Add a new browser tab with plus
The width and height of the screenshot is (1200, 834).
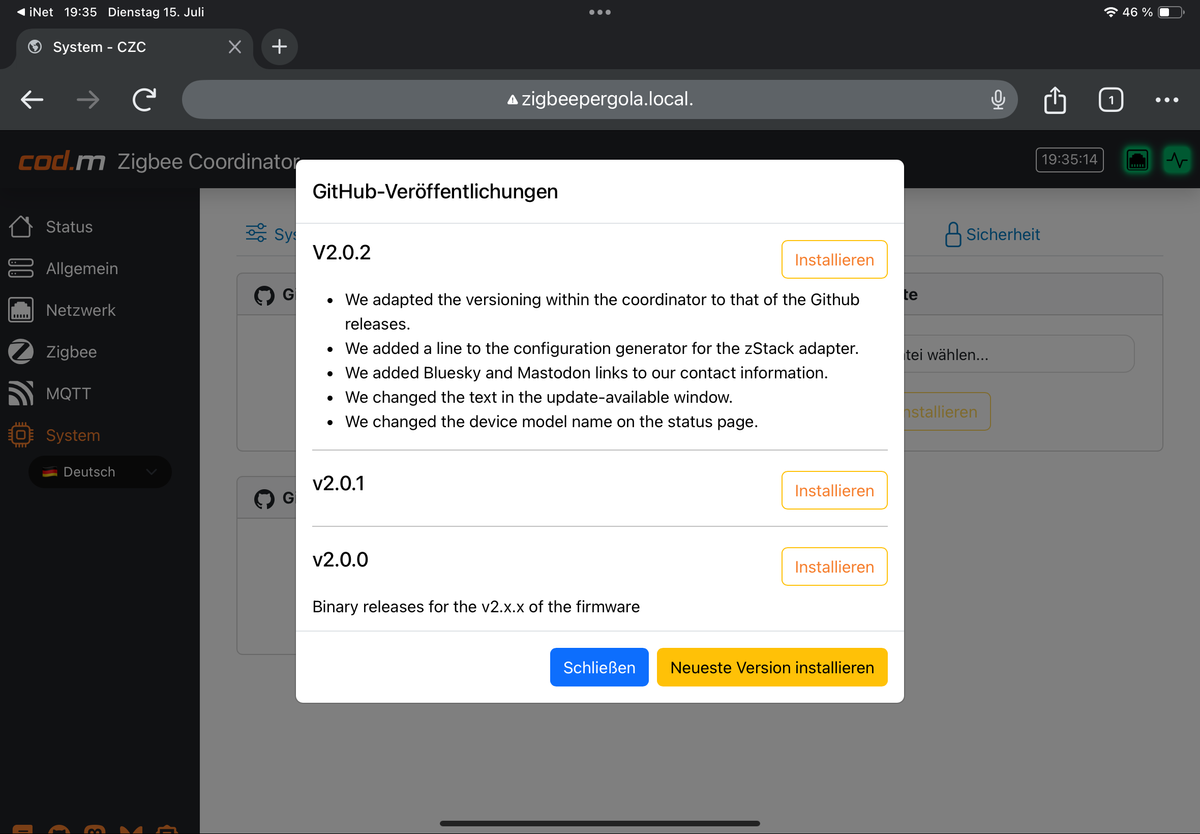tap(279, 47)
